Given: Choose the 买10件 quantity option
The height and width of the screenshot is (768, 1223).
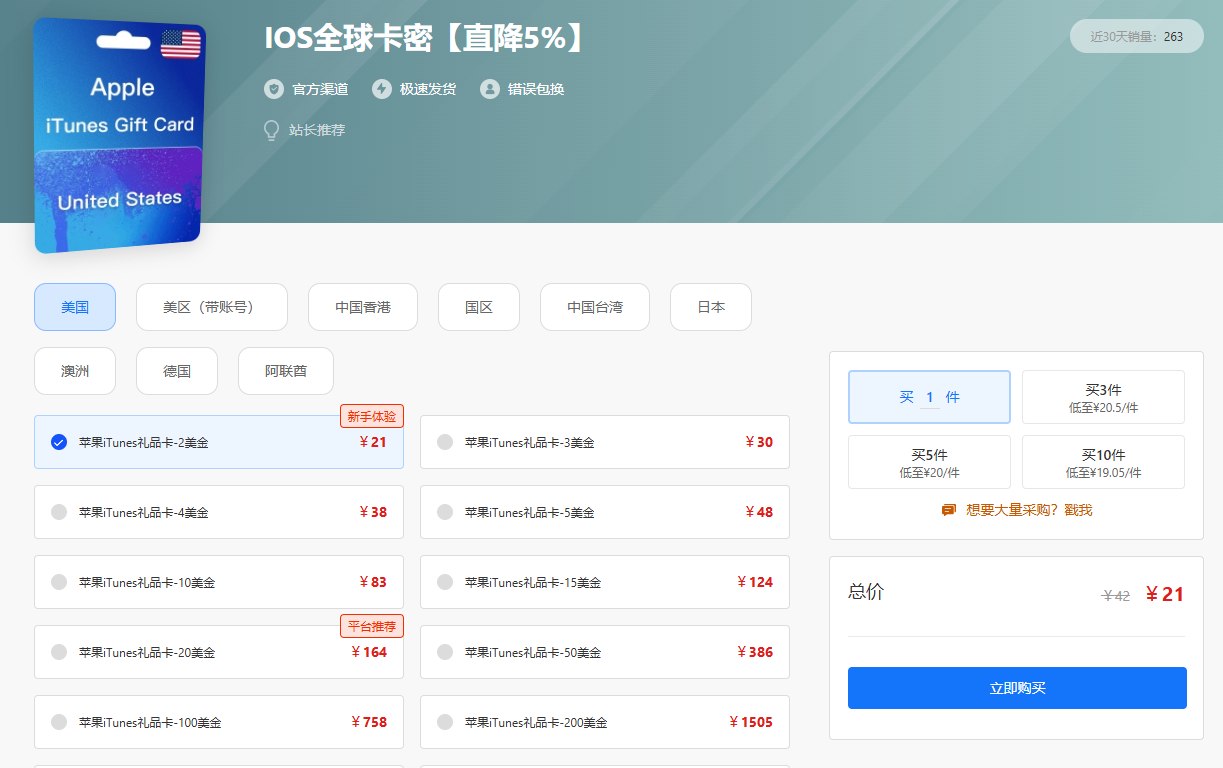Looking at the screenshot, I should click(x=1103, y=462).
